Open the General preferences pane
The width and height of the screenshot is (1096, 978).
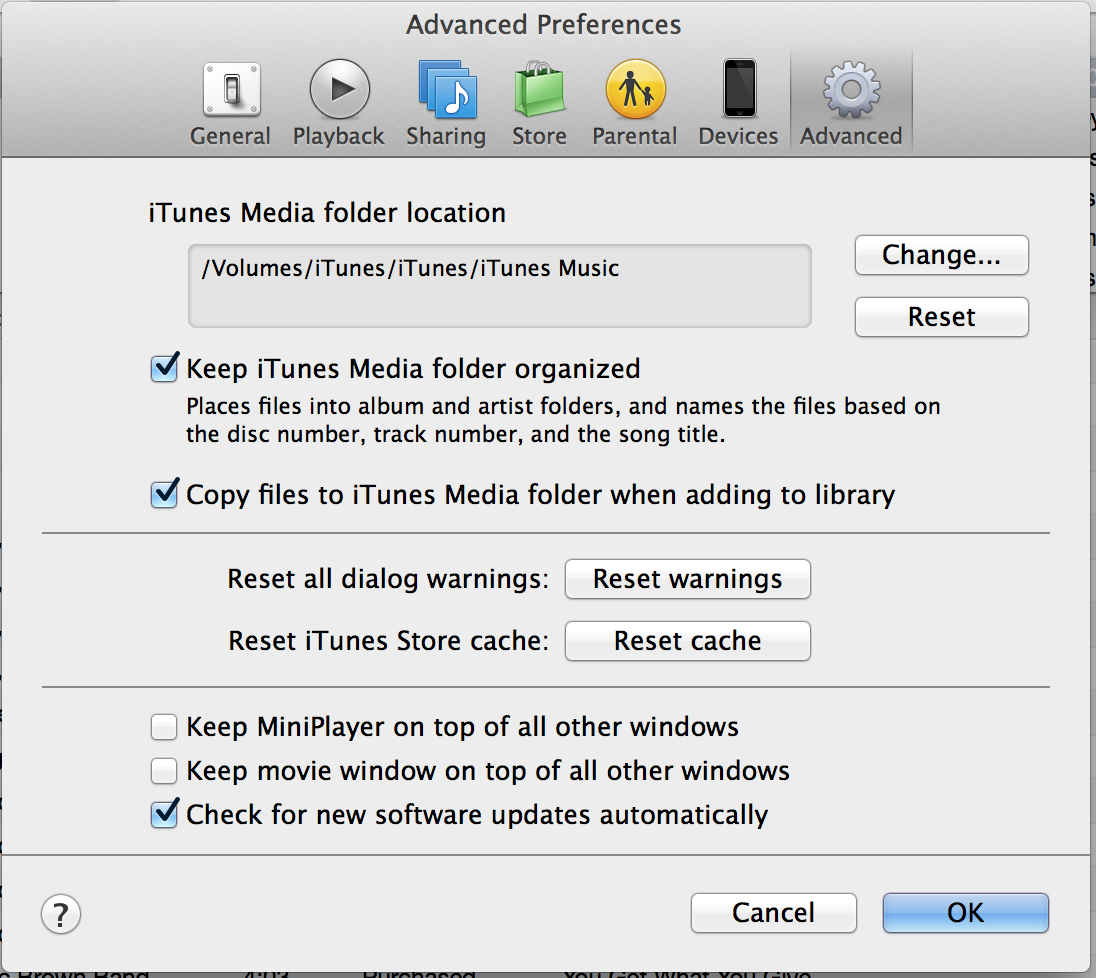pos(231,103)
